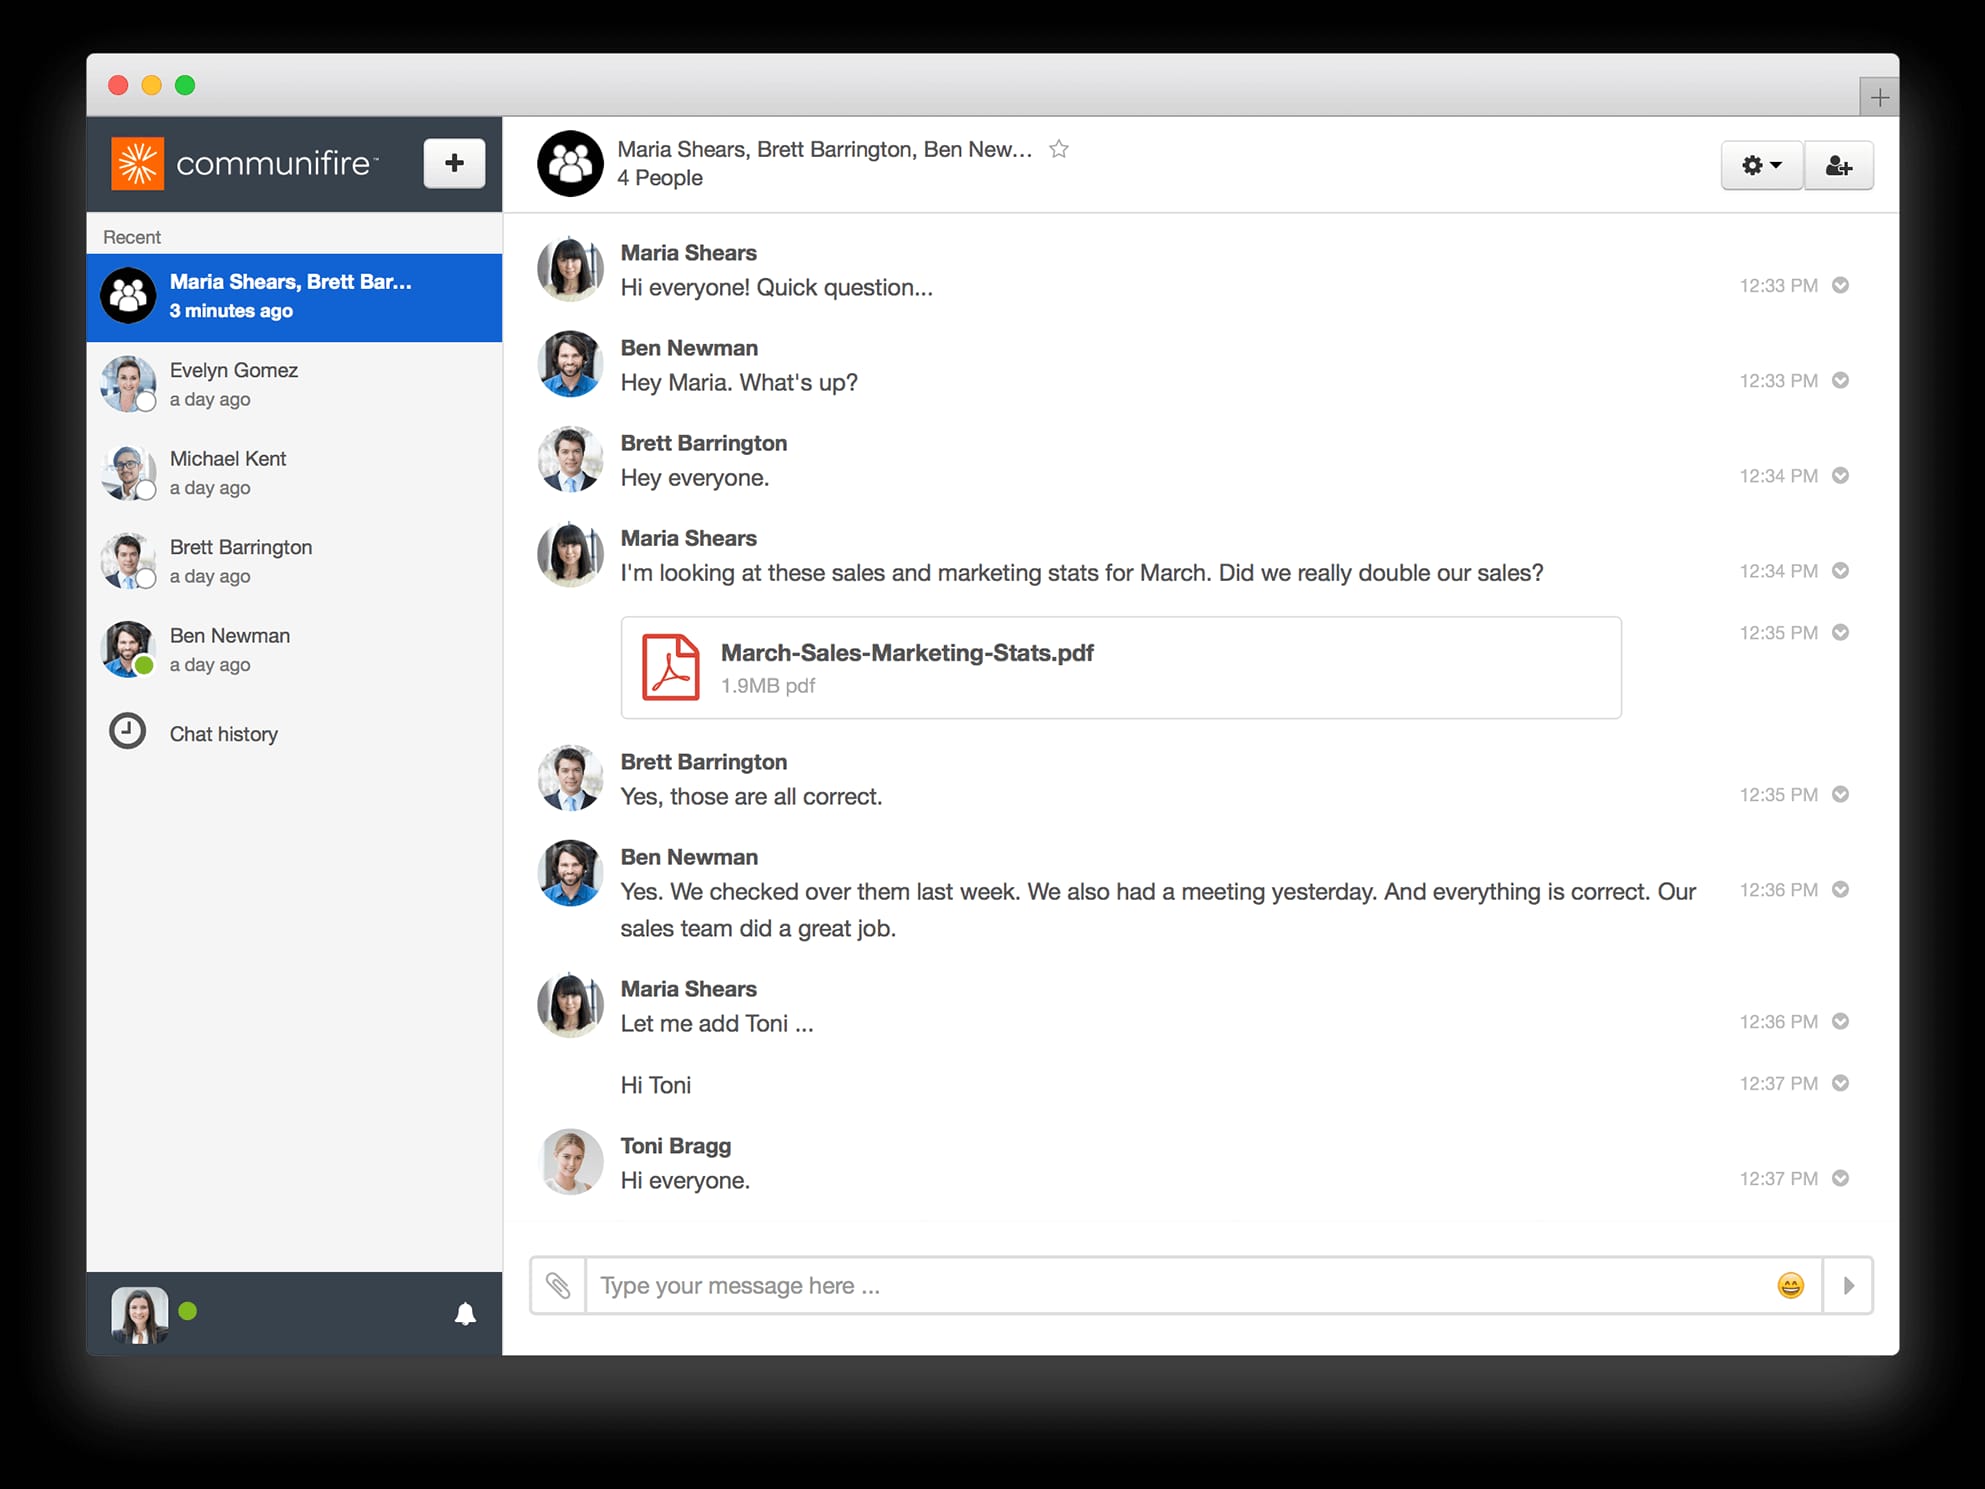The width and height of the screenshot is (1985, 1489).
Task: Send the message with the arrow icon
Action: coord(1847,1286)
